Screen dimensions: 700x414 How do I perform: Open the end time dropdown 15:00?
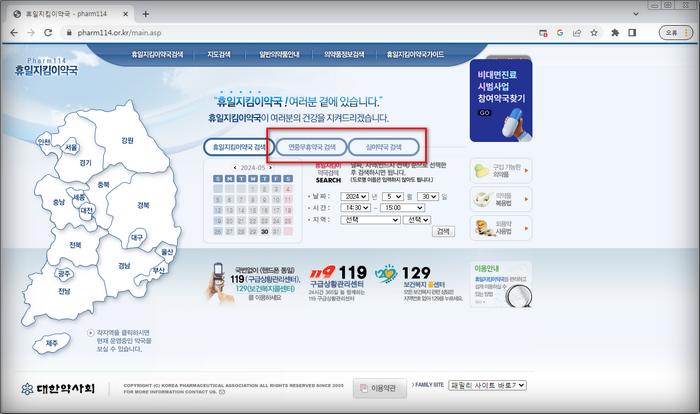click(402, 208)
